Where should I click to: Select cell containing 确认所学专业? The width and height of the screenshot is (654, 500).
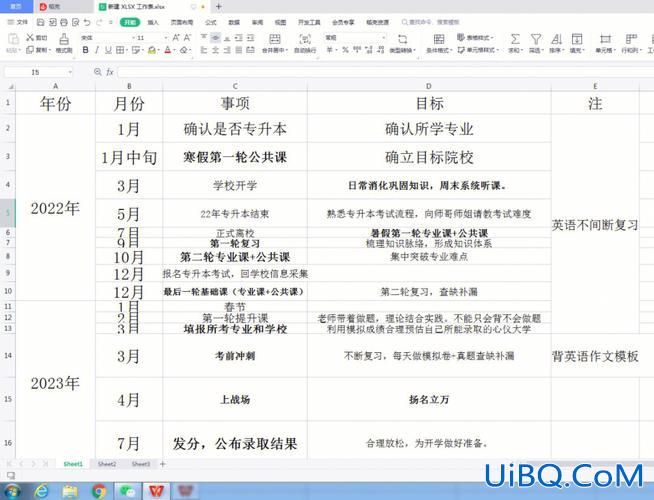pos(429,129)
